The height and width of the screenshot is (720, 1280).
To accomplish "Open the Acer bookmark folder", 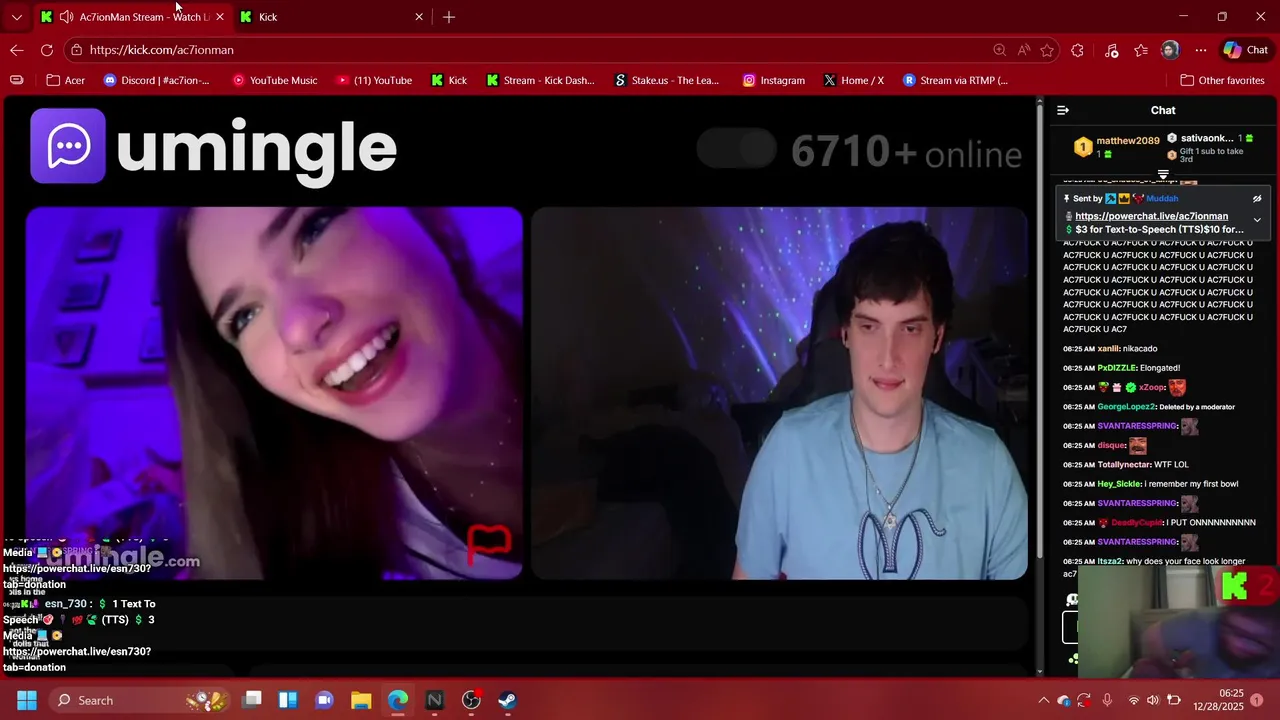I will click(x=64, y=80).
